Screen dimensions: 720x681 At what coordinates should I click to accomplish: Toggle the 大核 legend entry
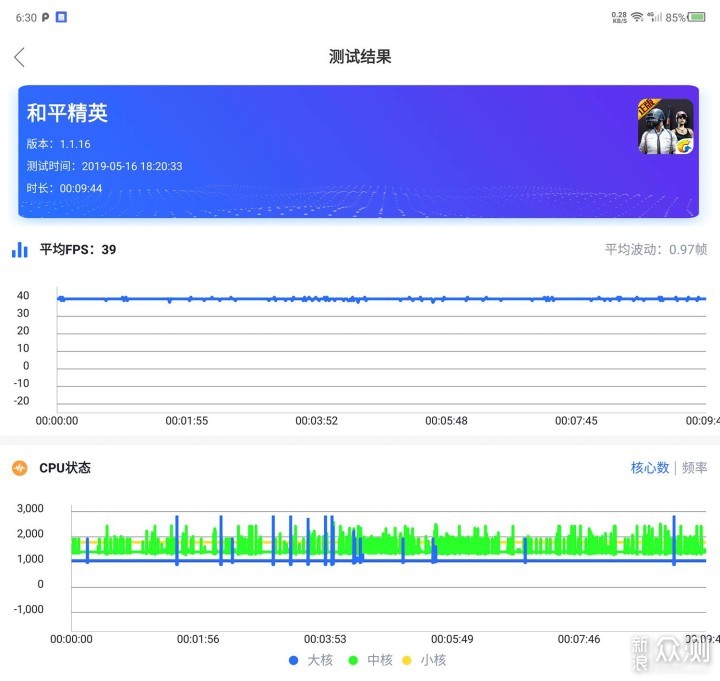(311, 660)
